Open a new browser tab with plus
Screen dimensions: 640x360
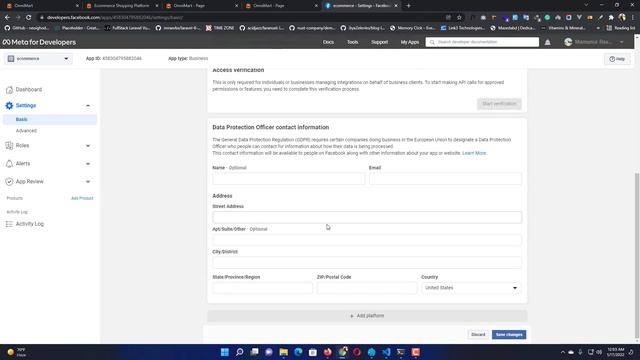[x=408, y=6]
